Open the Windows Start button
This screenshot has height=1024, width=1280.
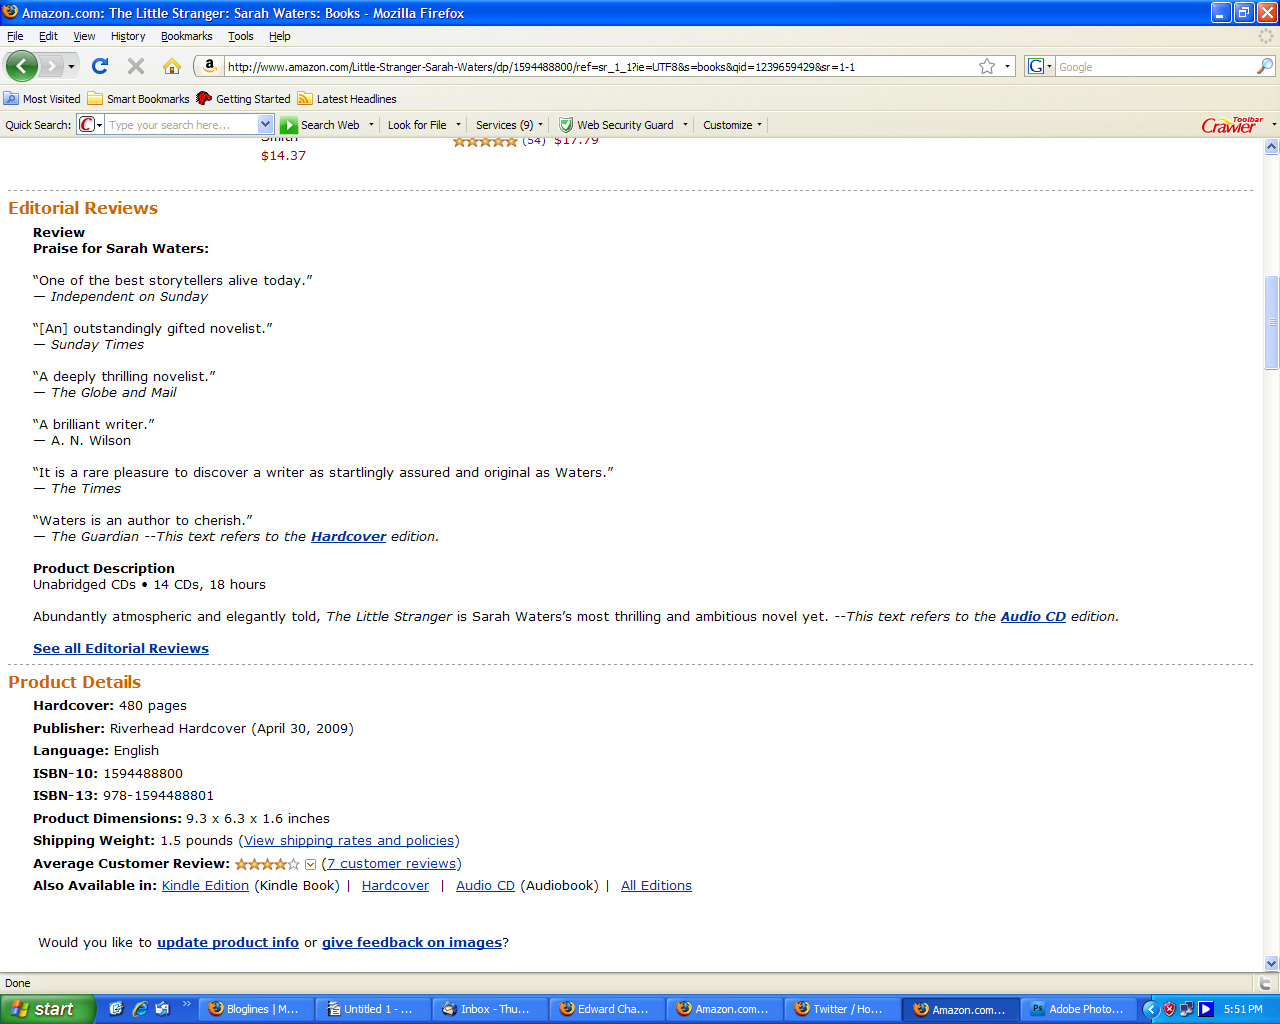48,1009
